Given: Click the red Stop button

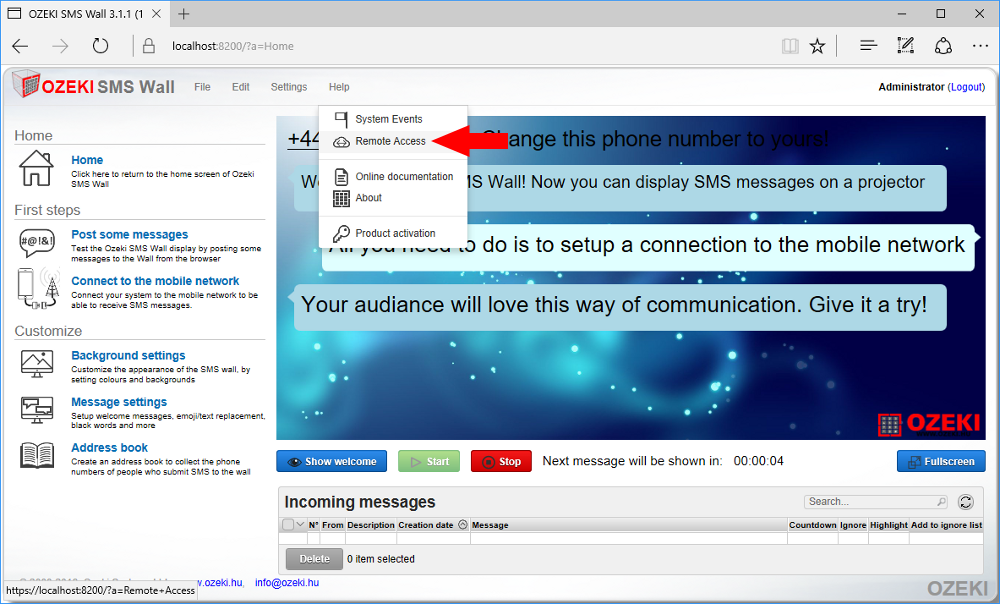Looking at the screenshot, I should pyautogui.click(x=501, y=461).
